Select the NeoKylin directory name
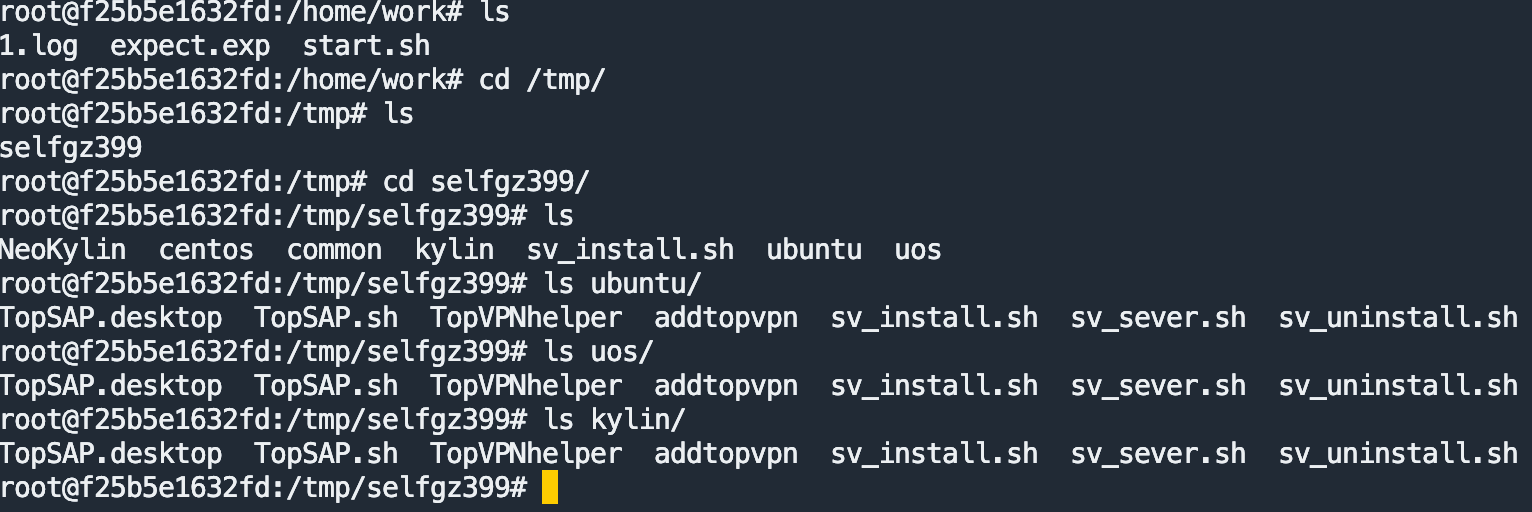Screen dimensions: 1532x512 click(63, 250)
